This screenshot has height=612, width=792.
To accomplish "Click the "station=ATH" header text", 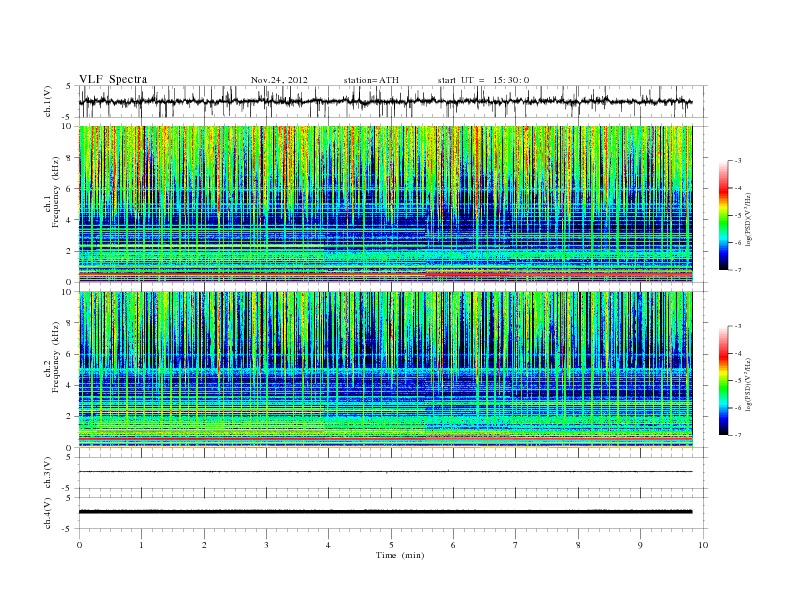I will (371, 80).
